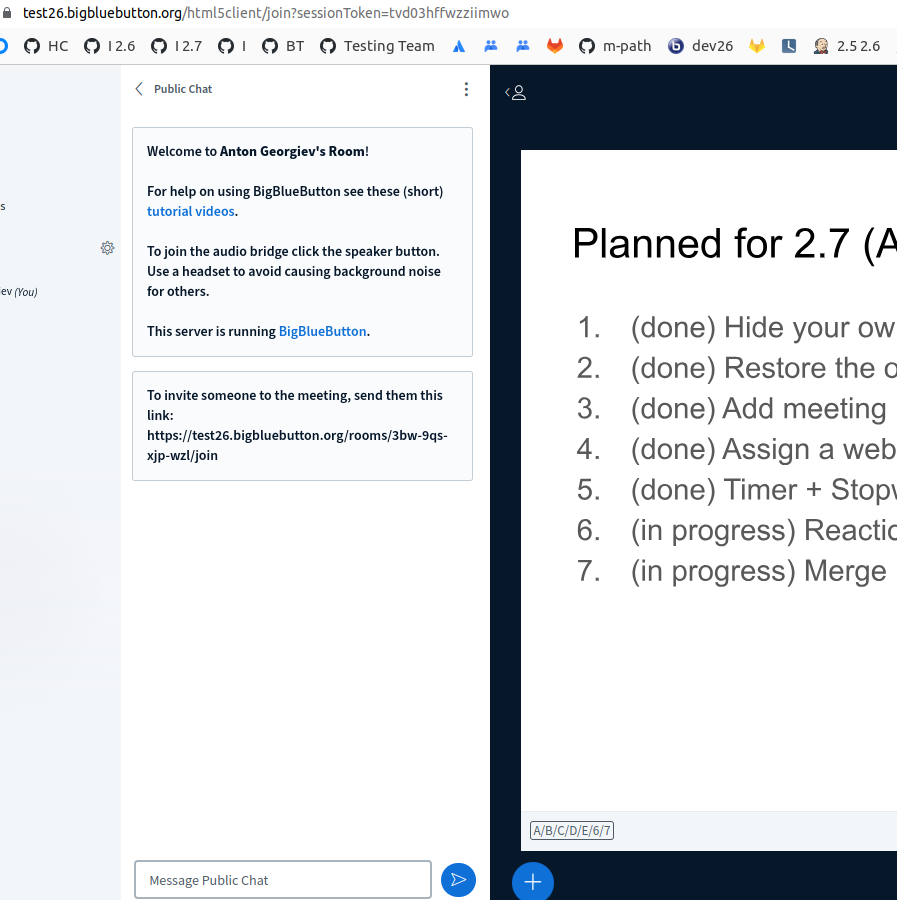The height and width of the screenshot is (900, 897).
Task: Click the manage users gear icon
Action: click(107, 248)
